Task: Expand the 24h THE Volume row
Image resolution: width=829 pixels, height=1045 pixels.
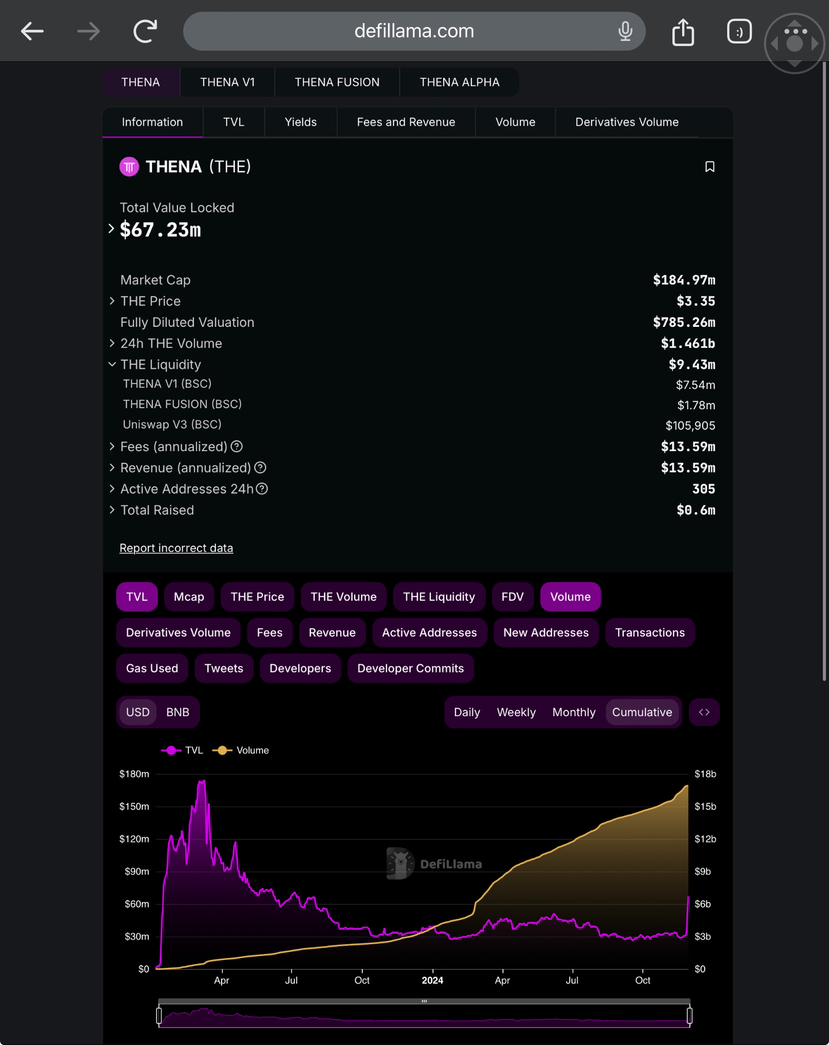Action: coord(112,343)
